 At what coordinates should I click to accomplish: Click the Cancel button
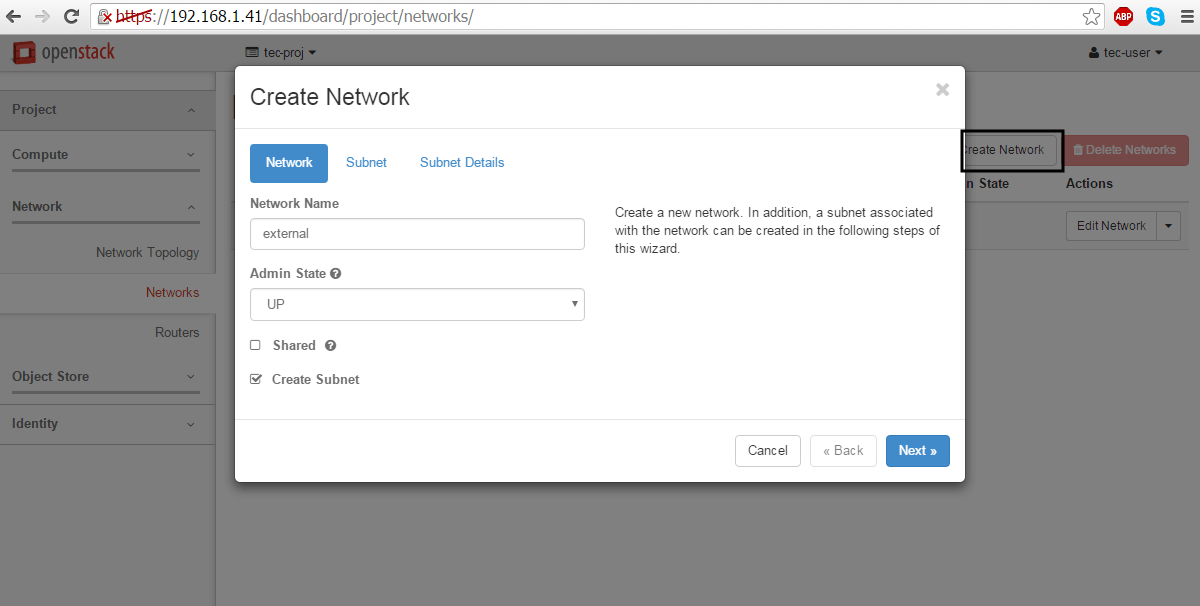point(768,451)
